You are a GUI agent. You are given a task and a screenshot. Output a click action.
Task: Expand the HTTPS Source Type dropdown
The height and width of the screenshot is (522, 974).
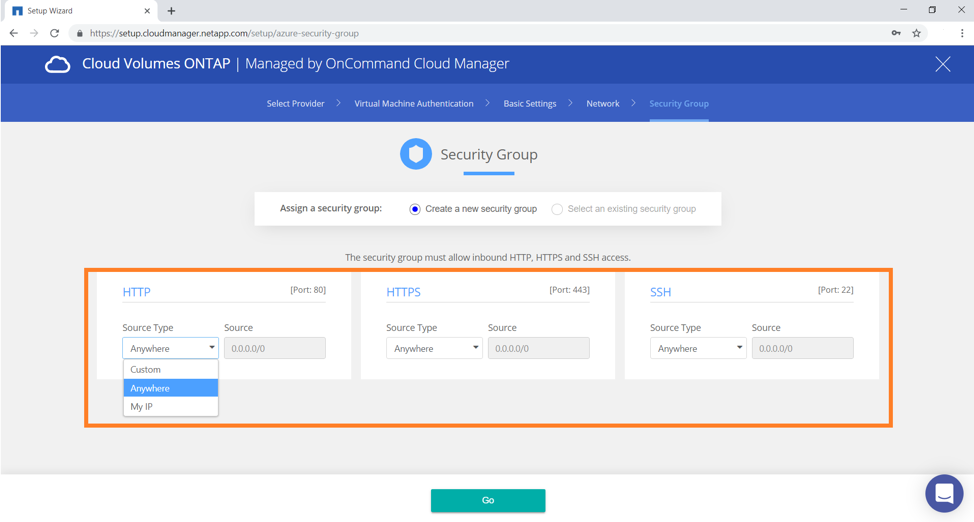click(x=434, y=348)
